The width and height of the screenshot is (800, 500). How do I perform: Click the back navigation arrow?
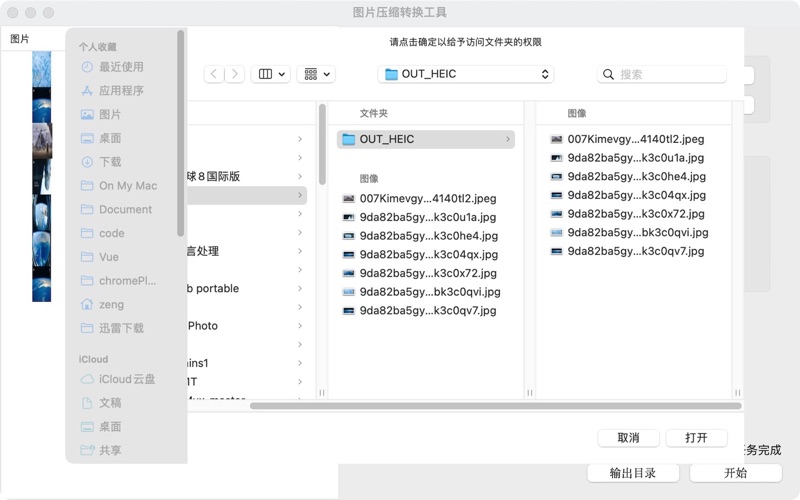[x=214, y=74]
